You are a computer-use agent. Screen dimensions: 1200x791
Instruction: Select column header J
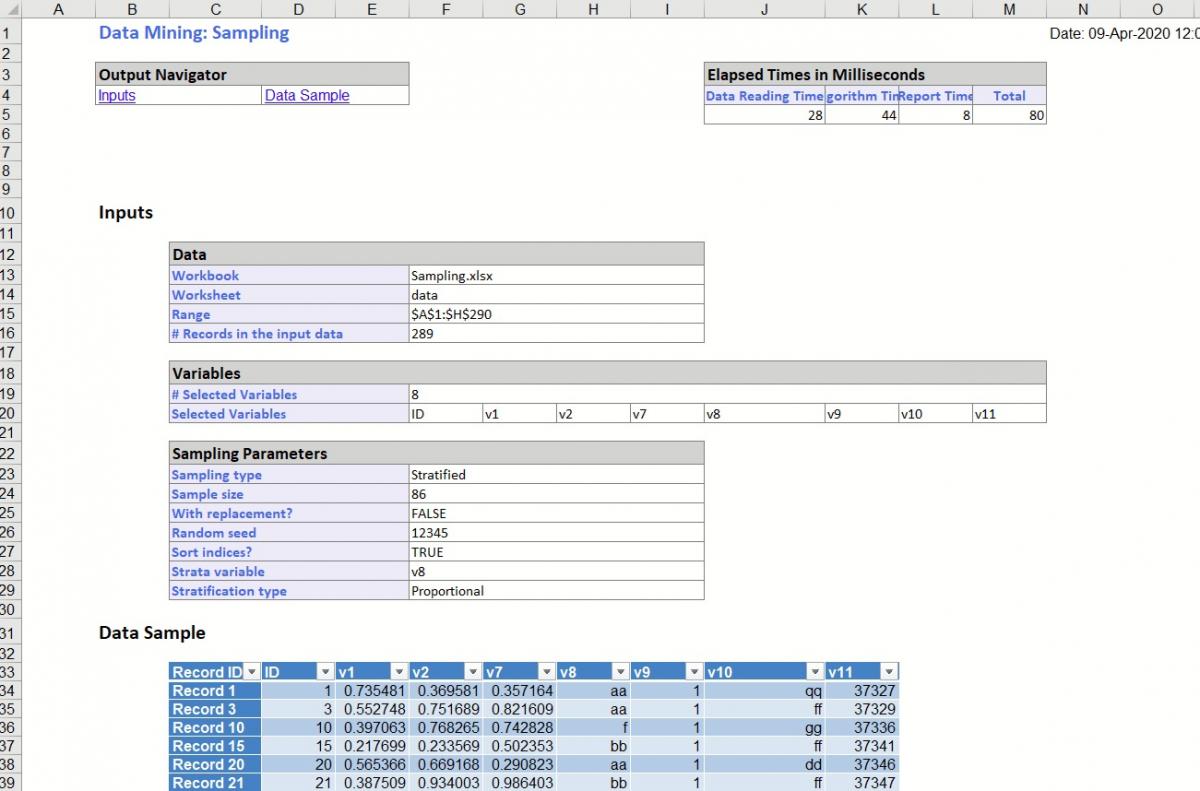coord(764,9)
